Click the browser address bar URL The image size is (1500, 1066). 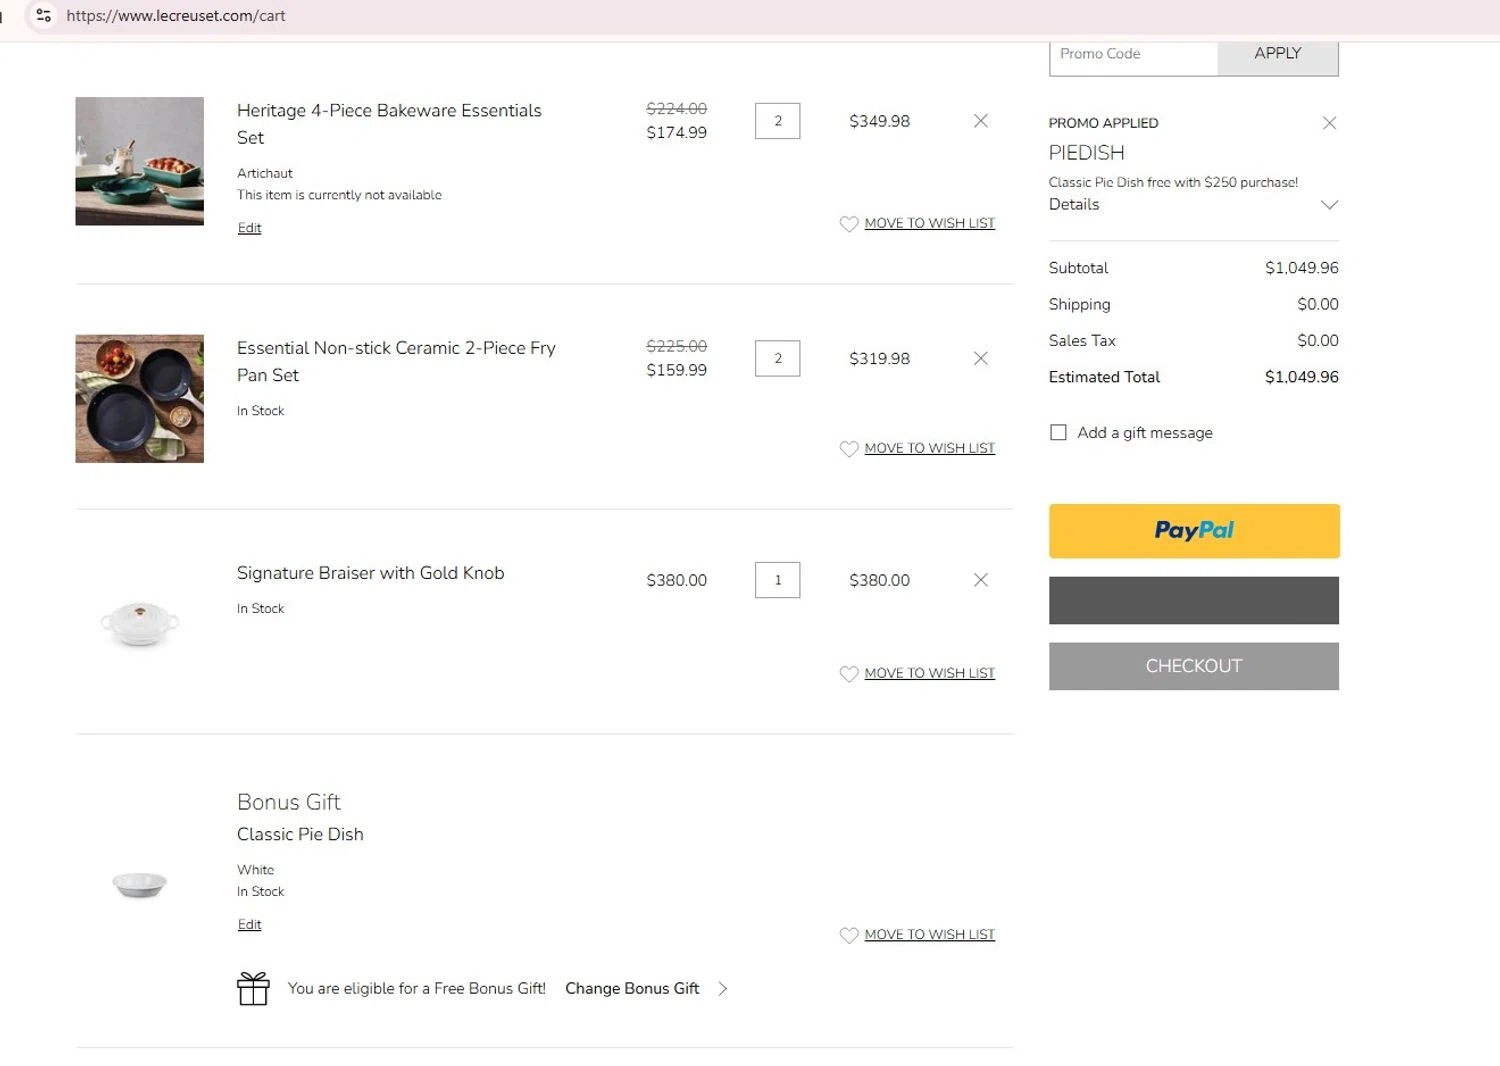click(x=176, y=16)
